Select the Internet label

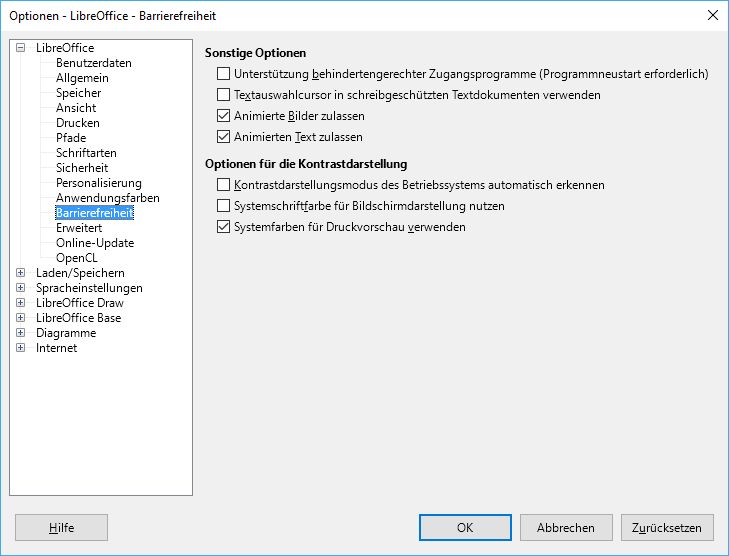pyautogui.click(x=56, y=348)
